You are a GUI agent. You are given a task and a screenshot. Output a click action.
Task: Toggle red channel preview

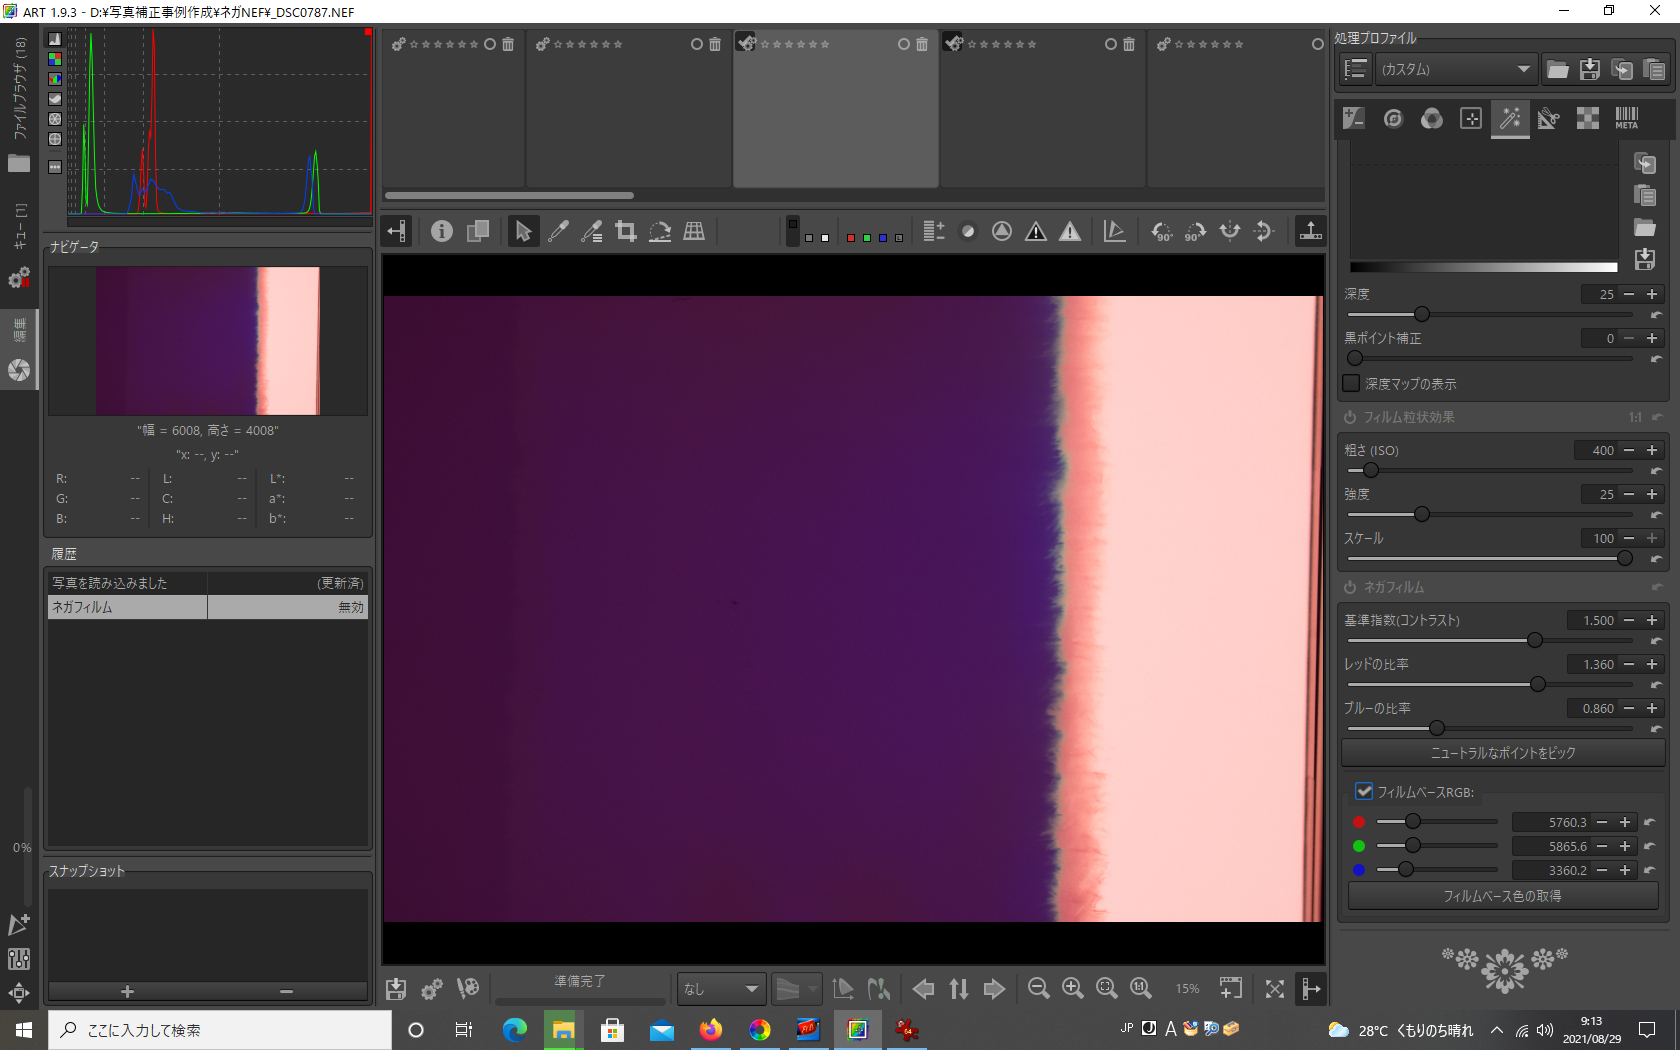tap(851, 238)
